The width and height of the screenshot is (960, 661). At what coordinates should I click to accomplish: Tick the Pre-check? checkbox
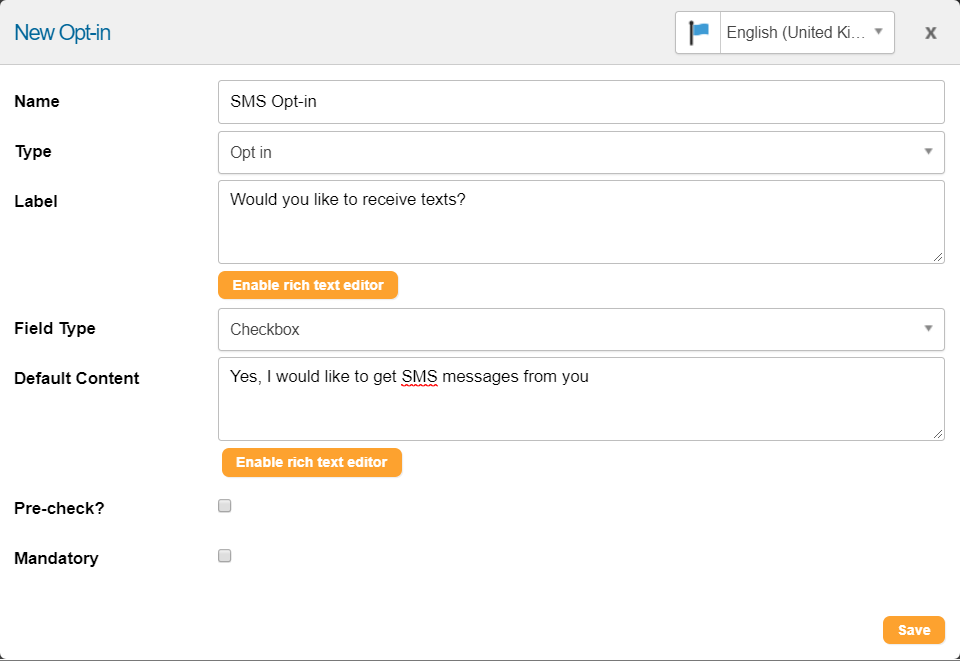coord(225,506)
